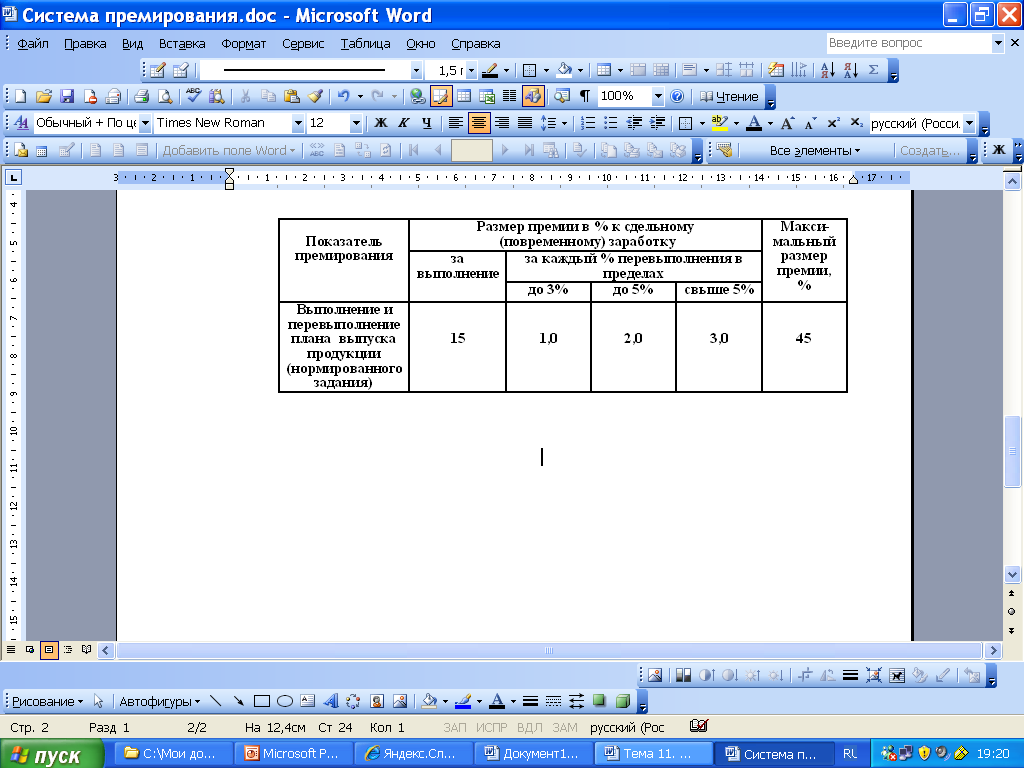This screenshot has width=1024, height=768.
Task: Click the Format Painter brush icon
Action: pyautogui.click(x=315, y=97)
